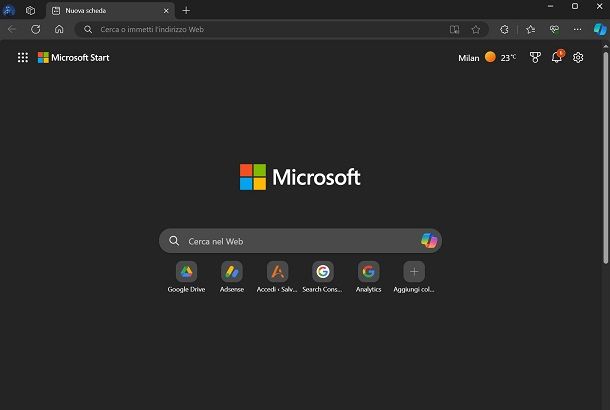The image size is (610, 410).
Task: Open page settings gear icon
Action: tap(578, 58)
